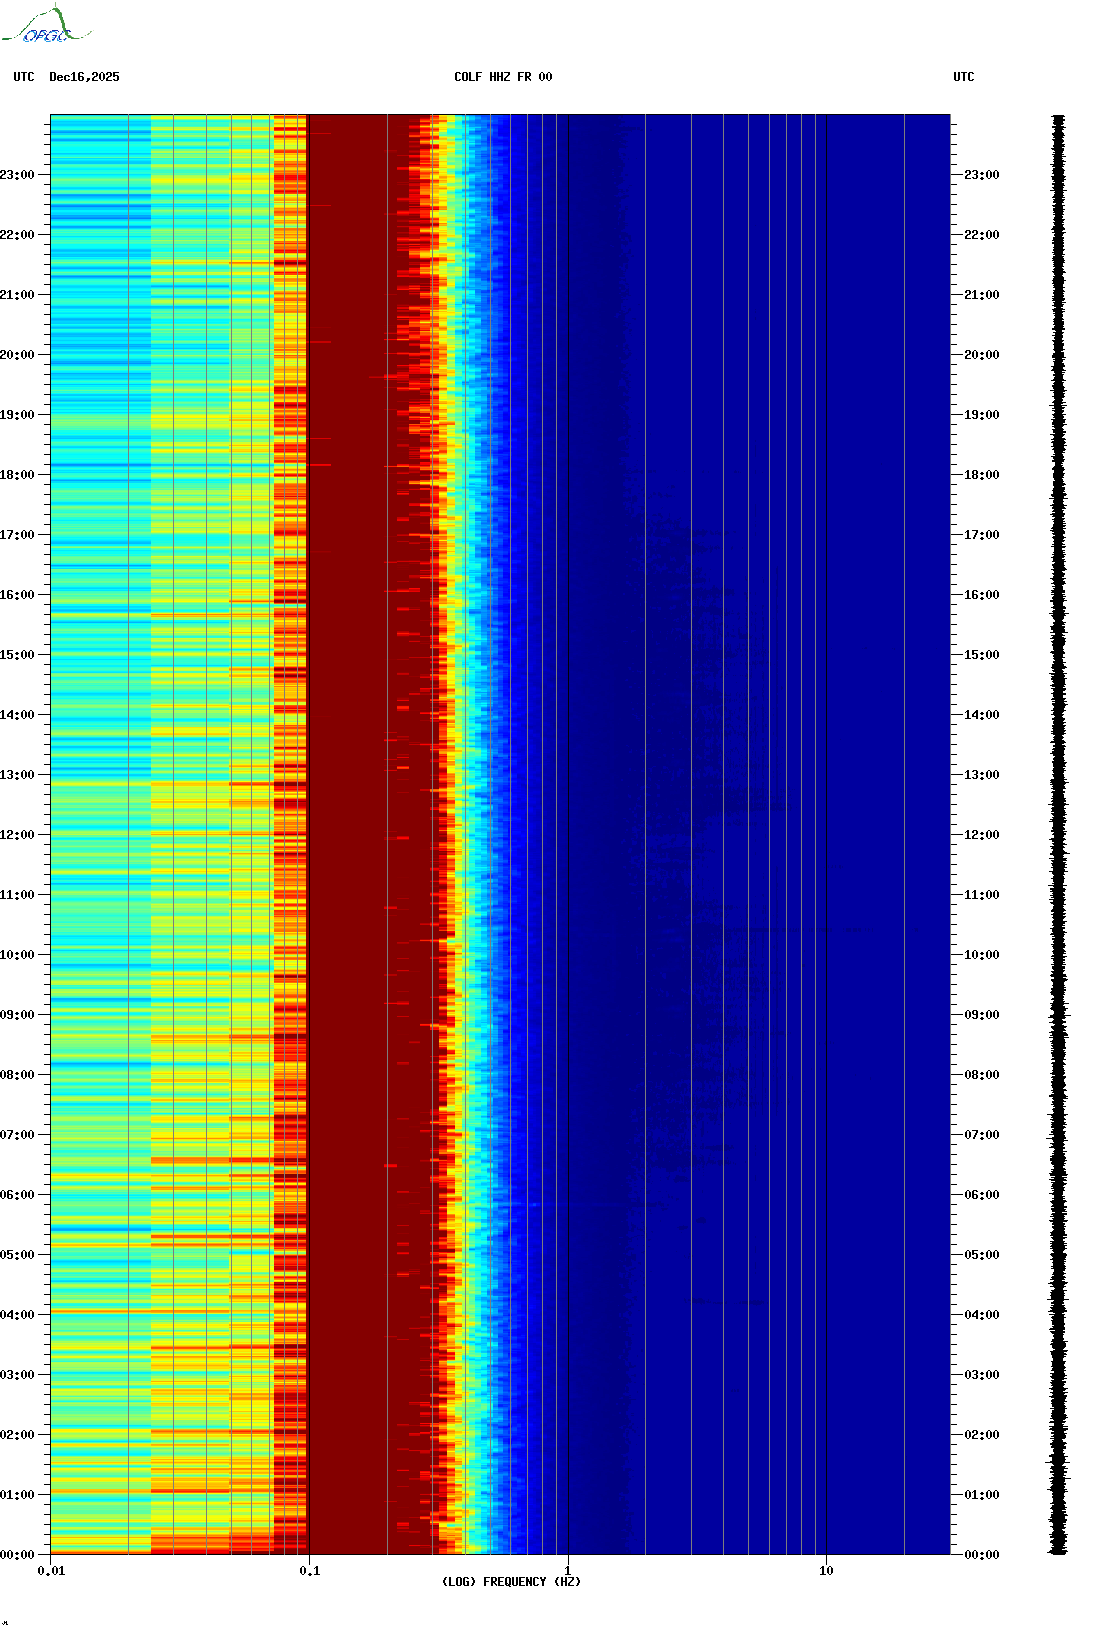Select the 06:00 tick on left axis
This screenshot has width=1102, height=1634.
pyautogui.click(x=17, y=1195)
